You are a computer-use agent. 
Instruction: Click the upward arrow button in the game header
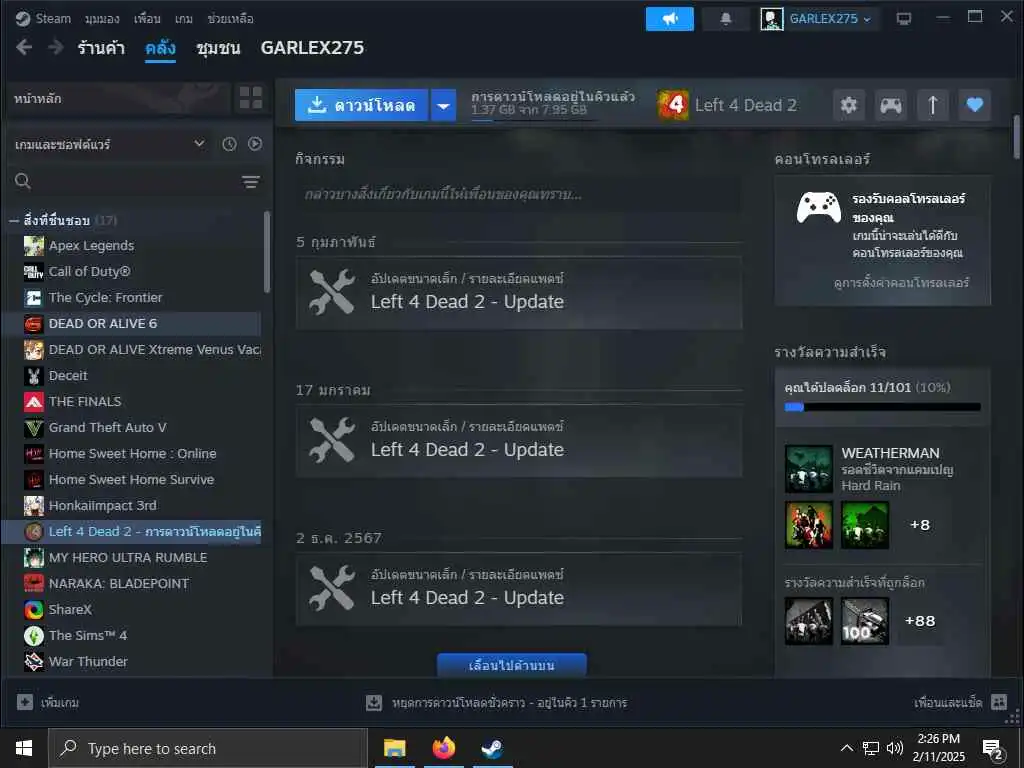(933, 104)
